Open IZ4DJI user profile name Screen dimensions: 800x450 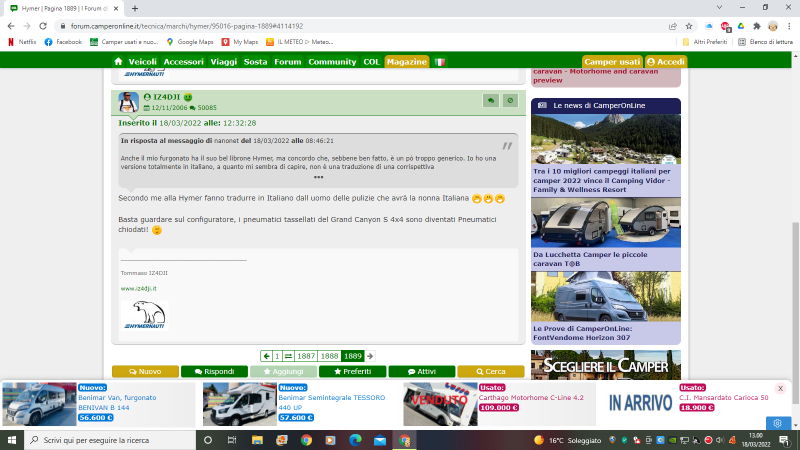(x=167, y=97)
